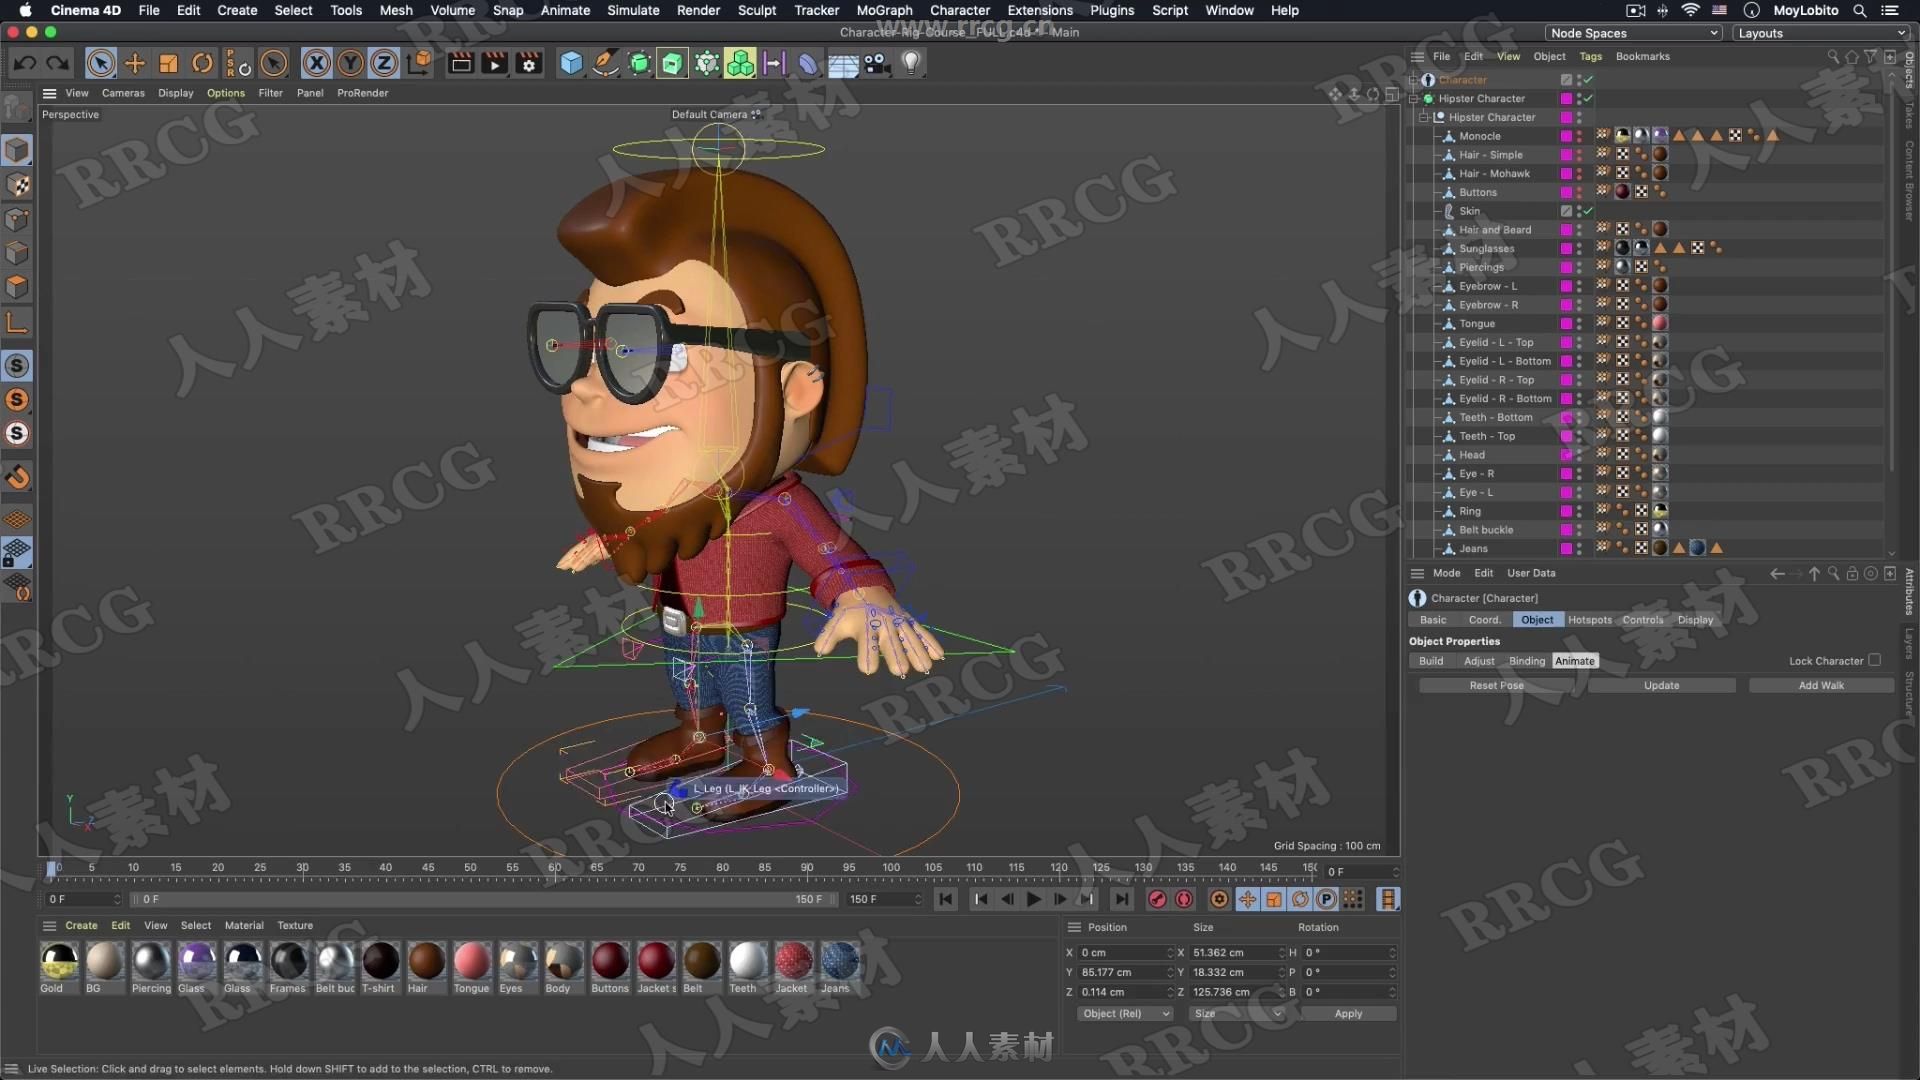
Task: Open the Character menu in menu bar
Action: (959, 10)
